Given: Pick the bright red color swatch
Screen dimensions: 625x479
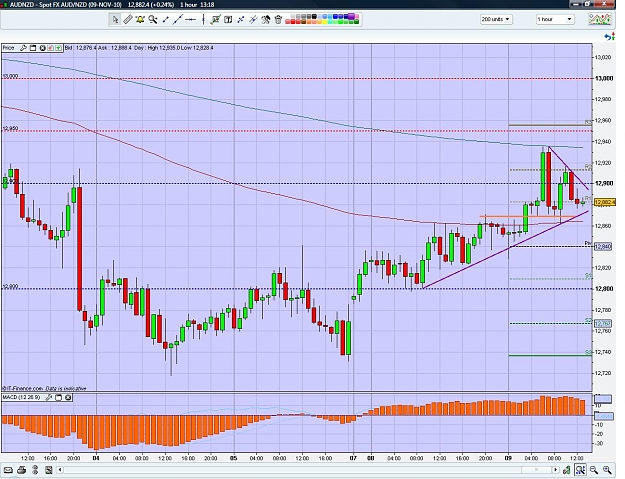Looking at the screenshot, I should coord(293,22).
